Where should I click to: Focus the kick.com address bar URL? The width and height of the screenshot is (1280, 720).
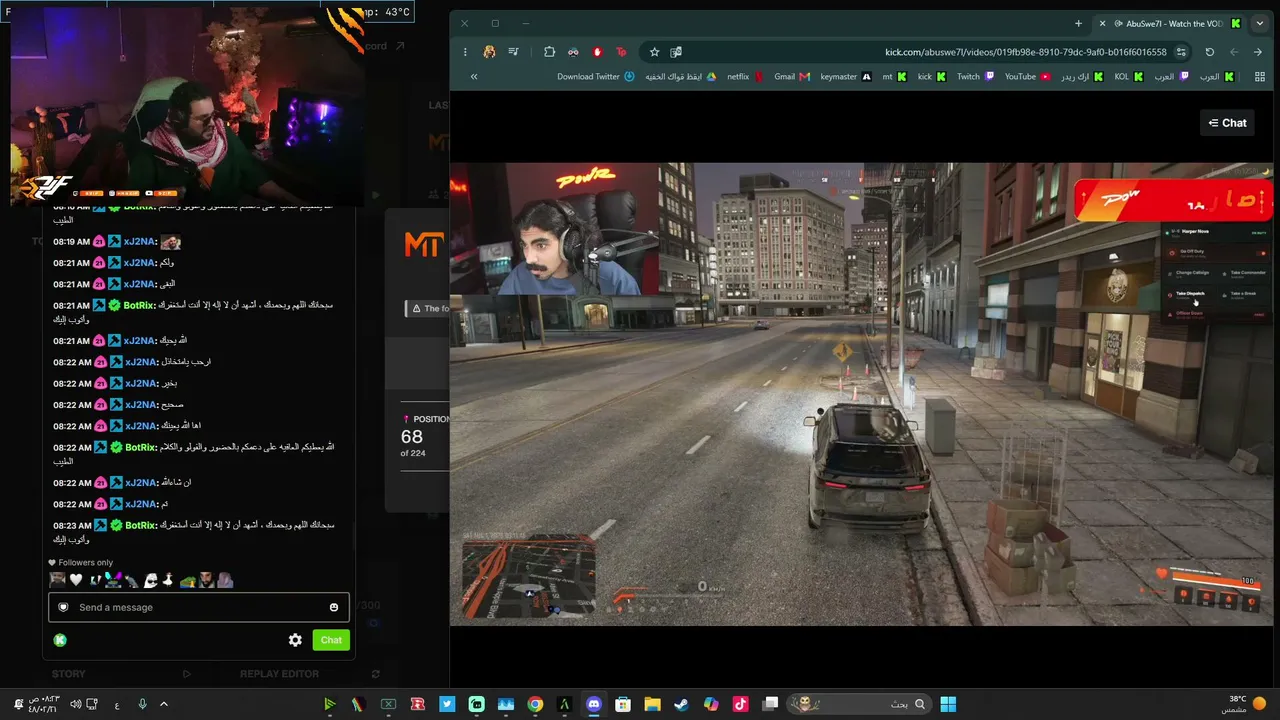(1025, 52)
